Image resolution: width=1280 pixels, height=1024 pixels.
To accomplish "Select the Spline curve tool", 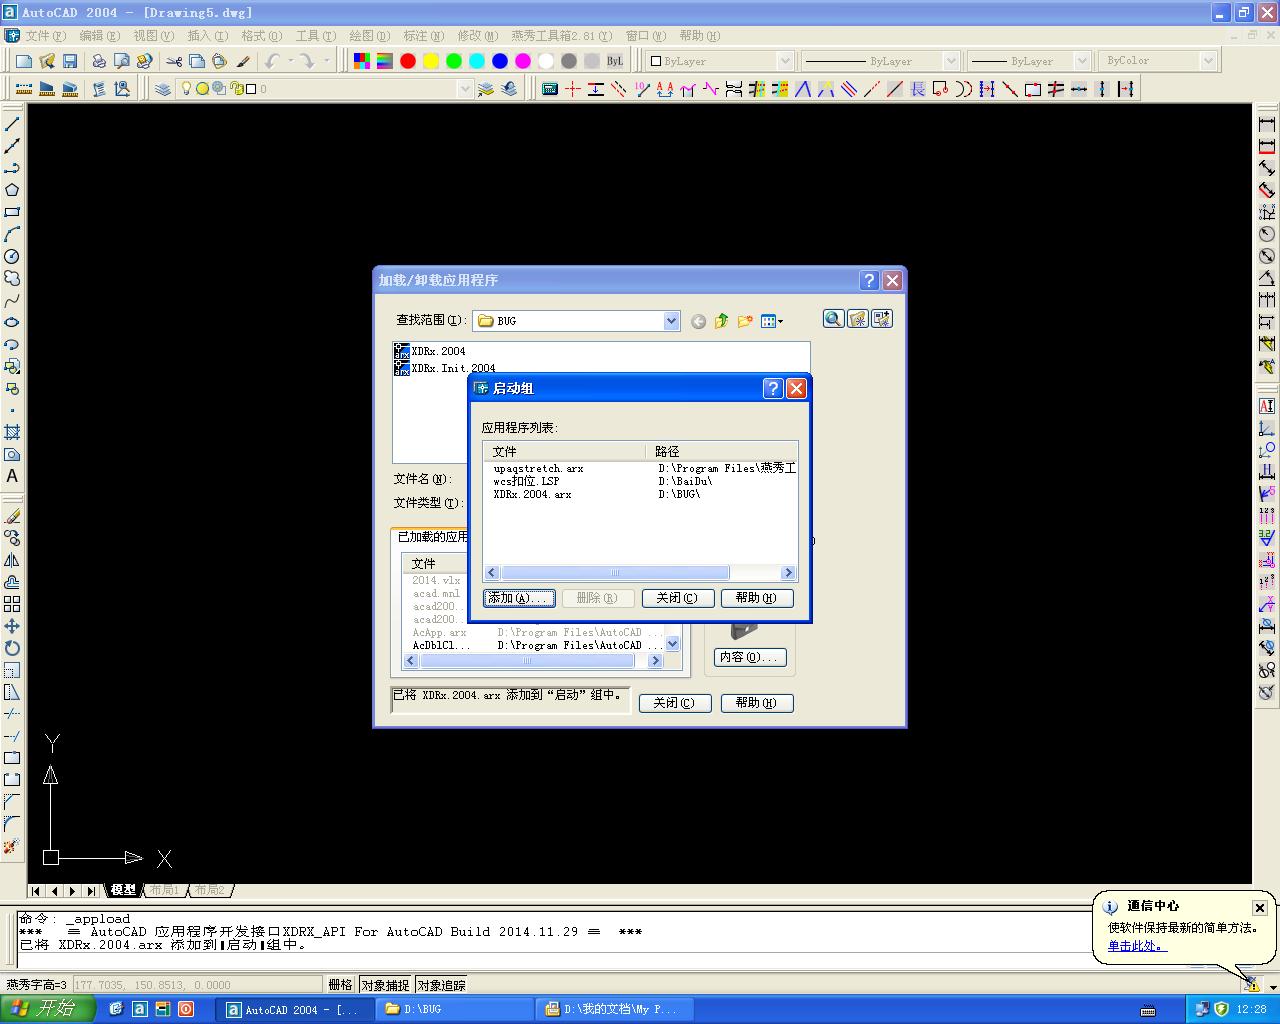I will click(x=12, y=300).
